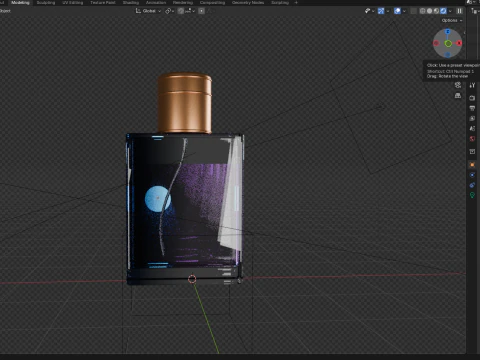This screenshot has width=480, height=360.
Task: Click the sidebar expand arrow beside gizmo
Action: (464, 33)
